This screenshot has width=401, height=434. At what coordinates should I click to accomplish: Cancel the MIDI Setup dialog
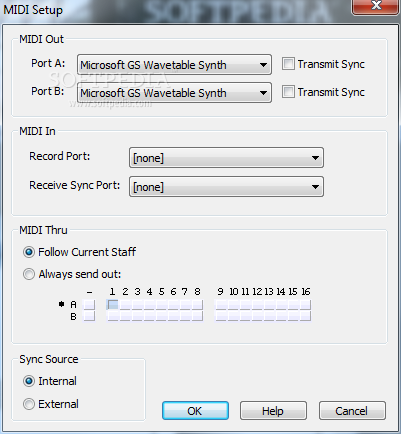[352, 411]
